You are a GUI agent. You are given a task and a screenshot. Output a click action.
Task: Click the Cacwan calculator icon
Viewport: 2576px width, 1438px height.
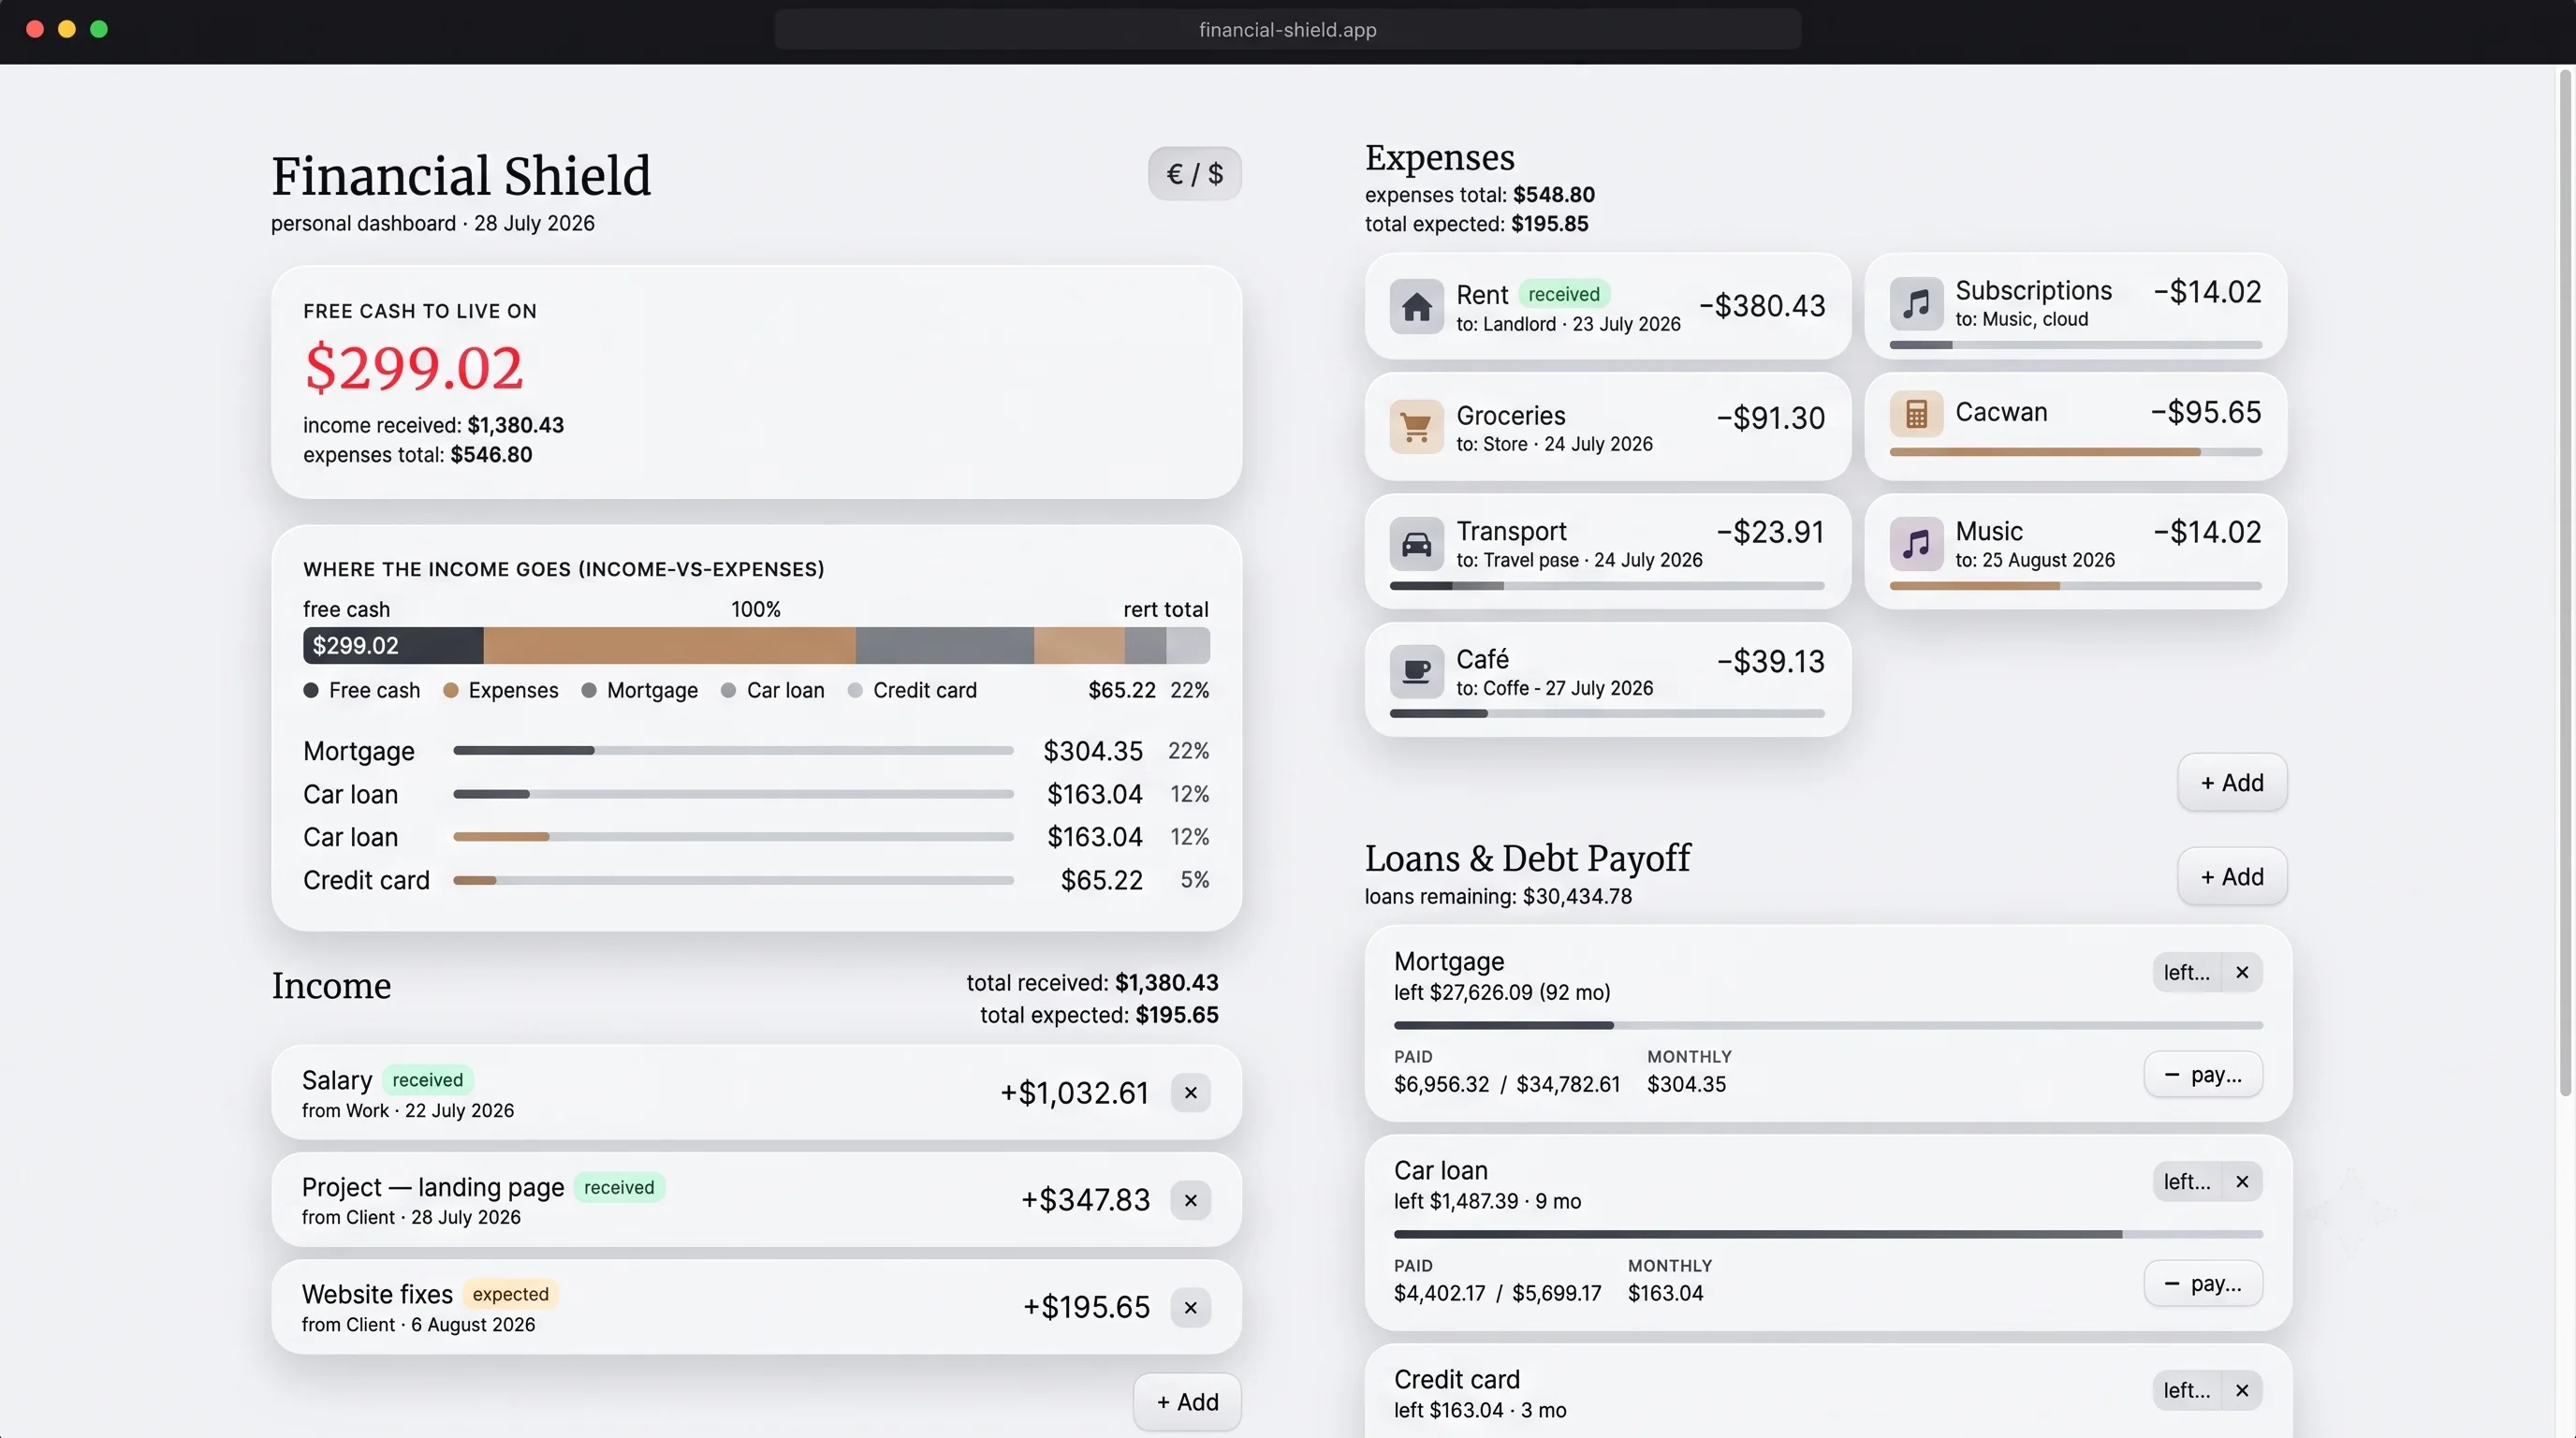tap(1916, 414)
